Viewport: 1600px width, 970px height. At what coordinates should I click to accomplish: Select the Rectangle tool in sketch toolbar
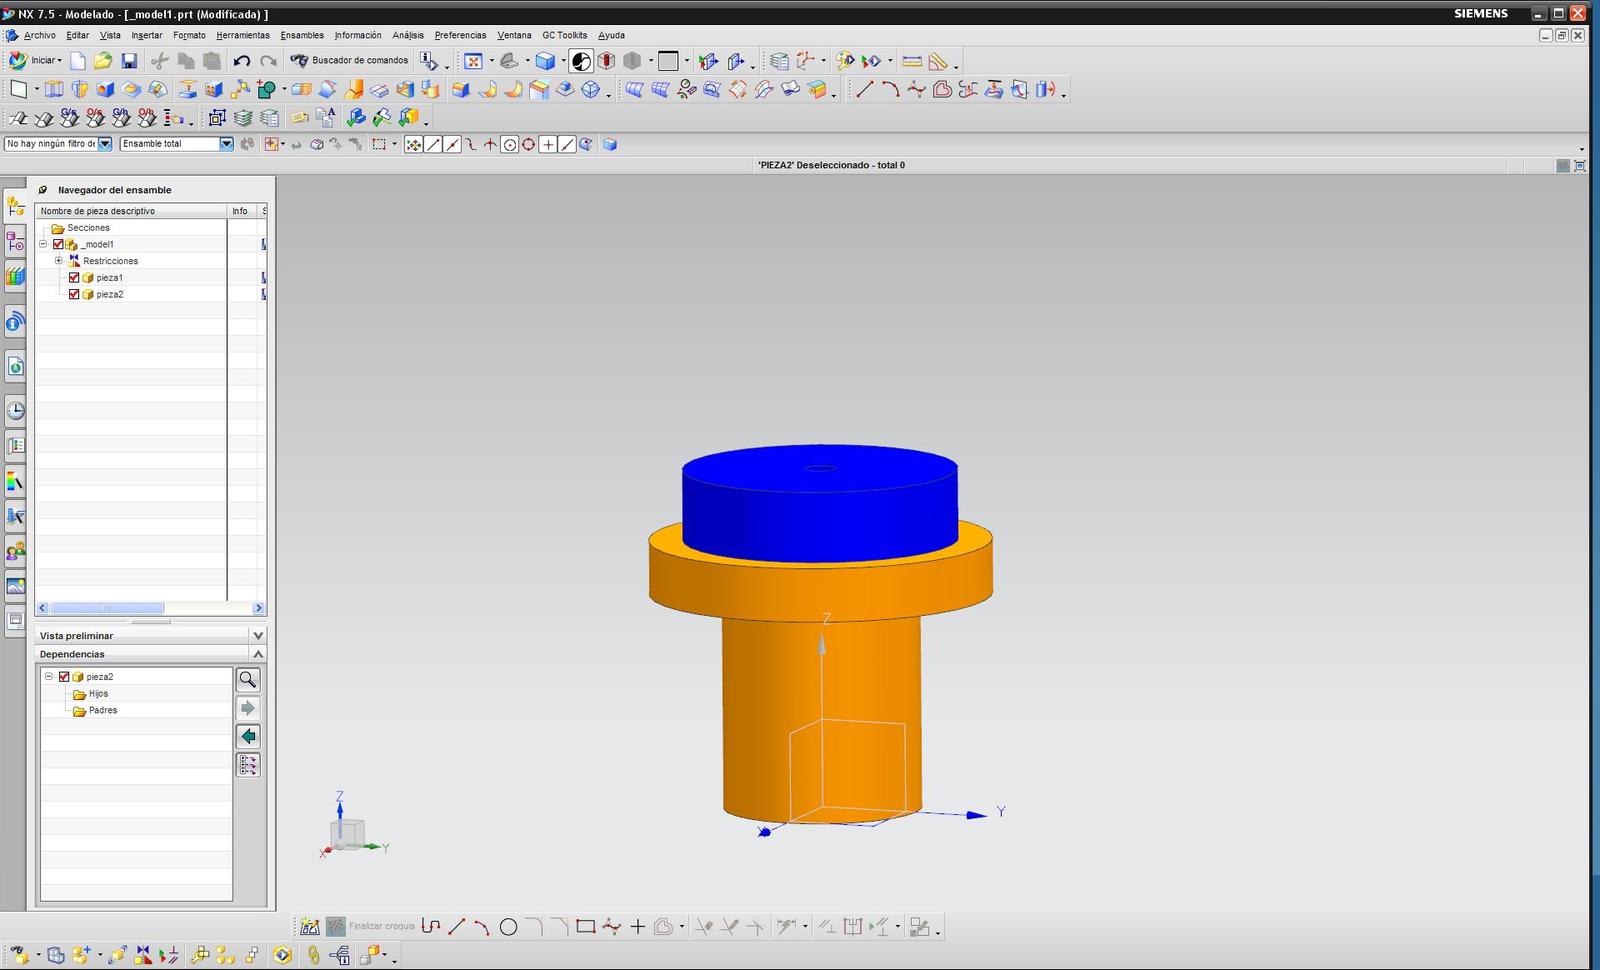tap(586, 927)
